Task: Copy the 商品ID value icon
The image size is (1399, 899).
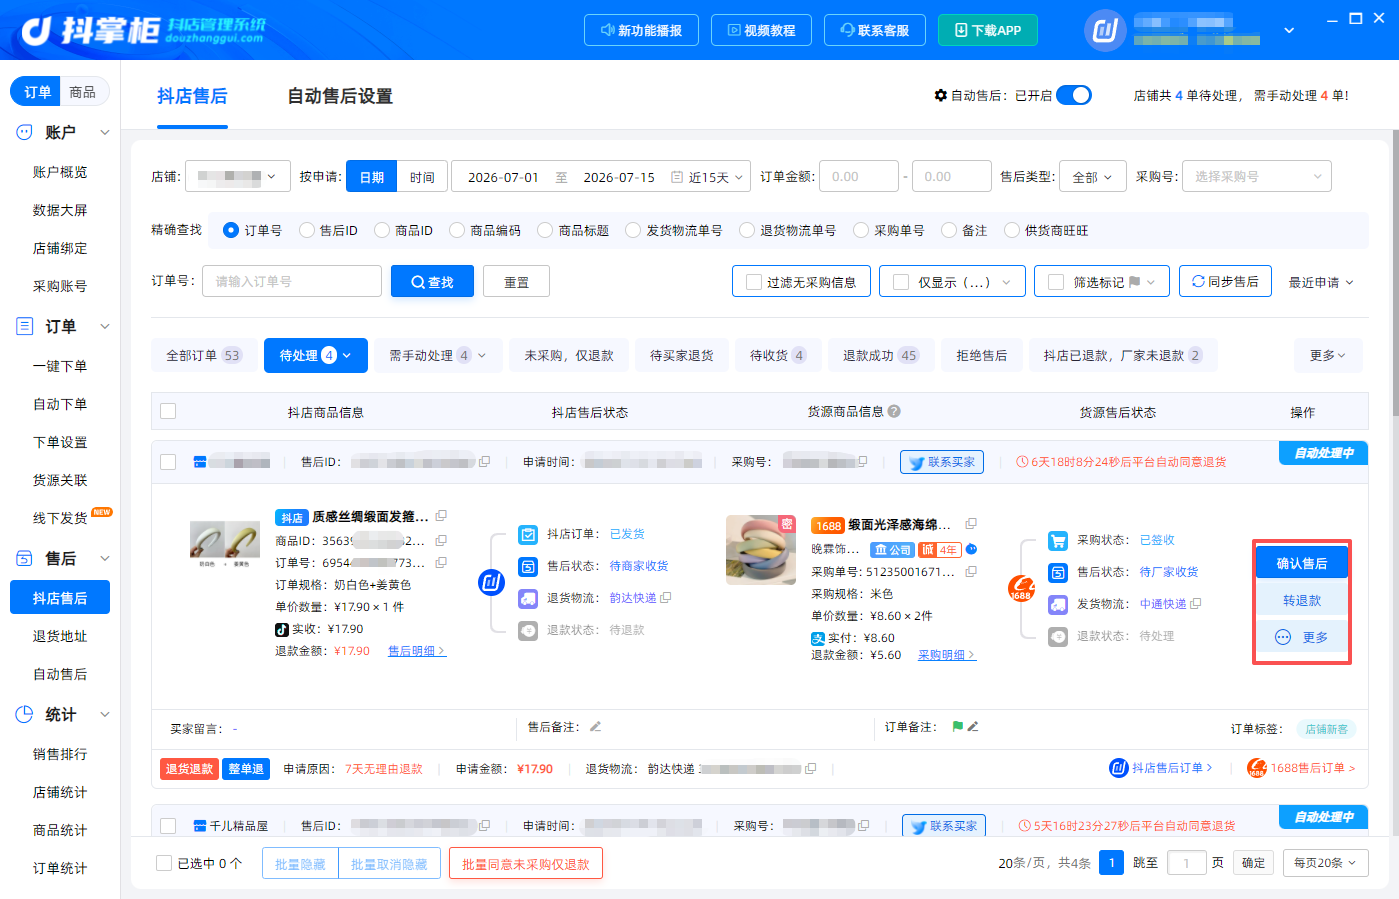Action: pos(441,540)
